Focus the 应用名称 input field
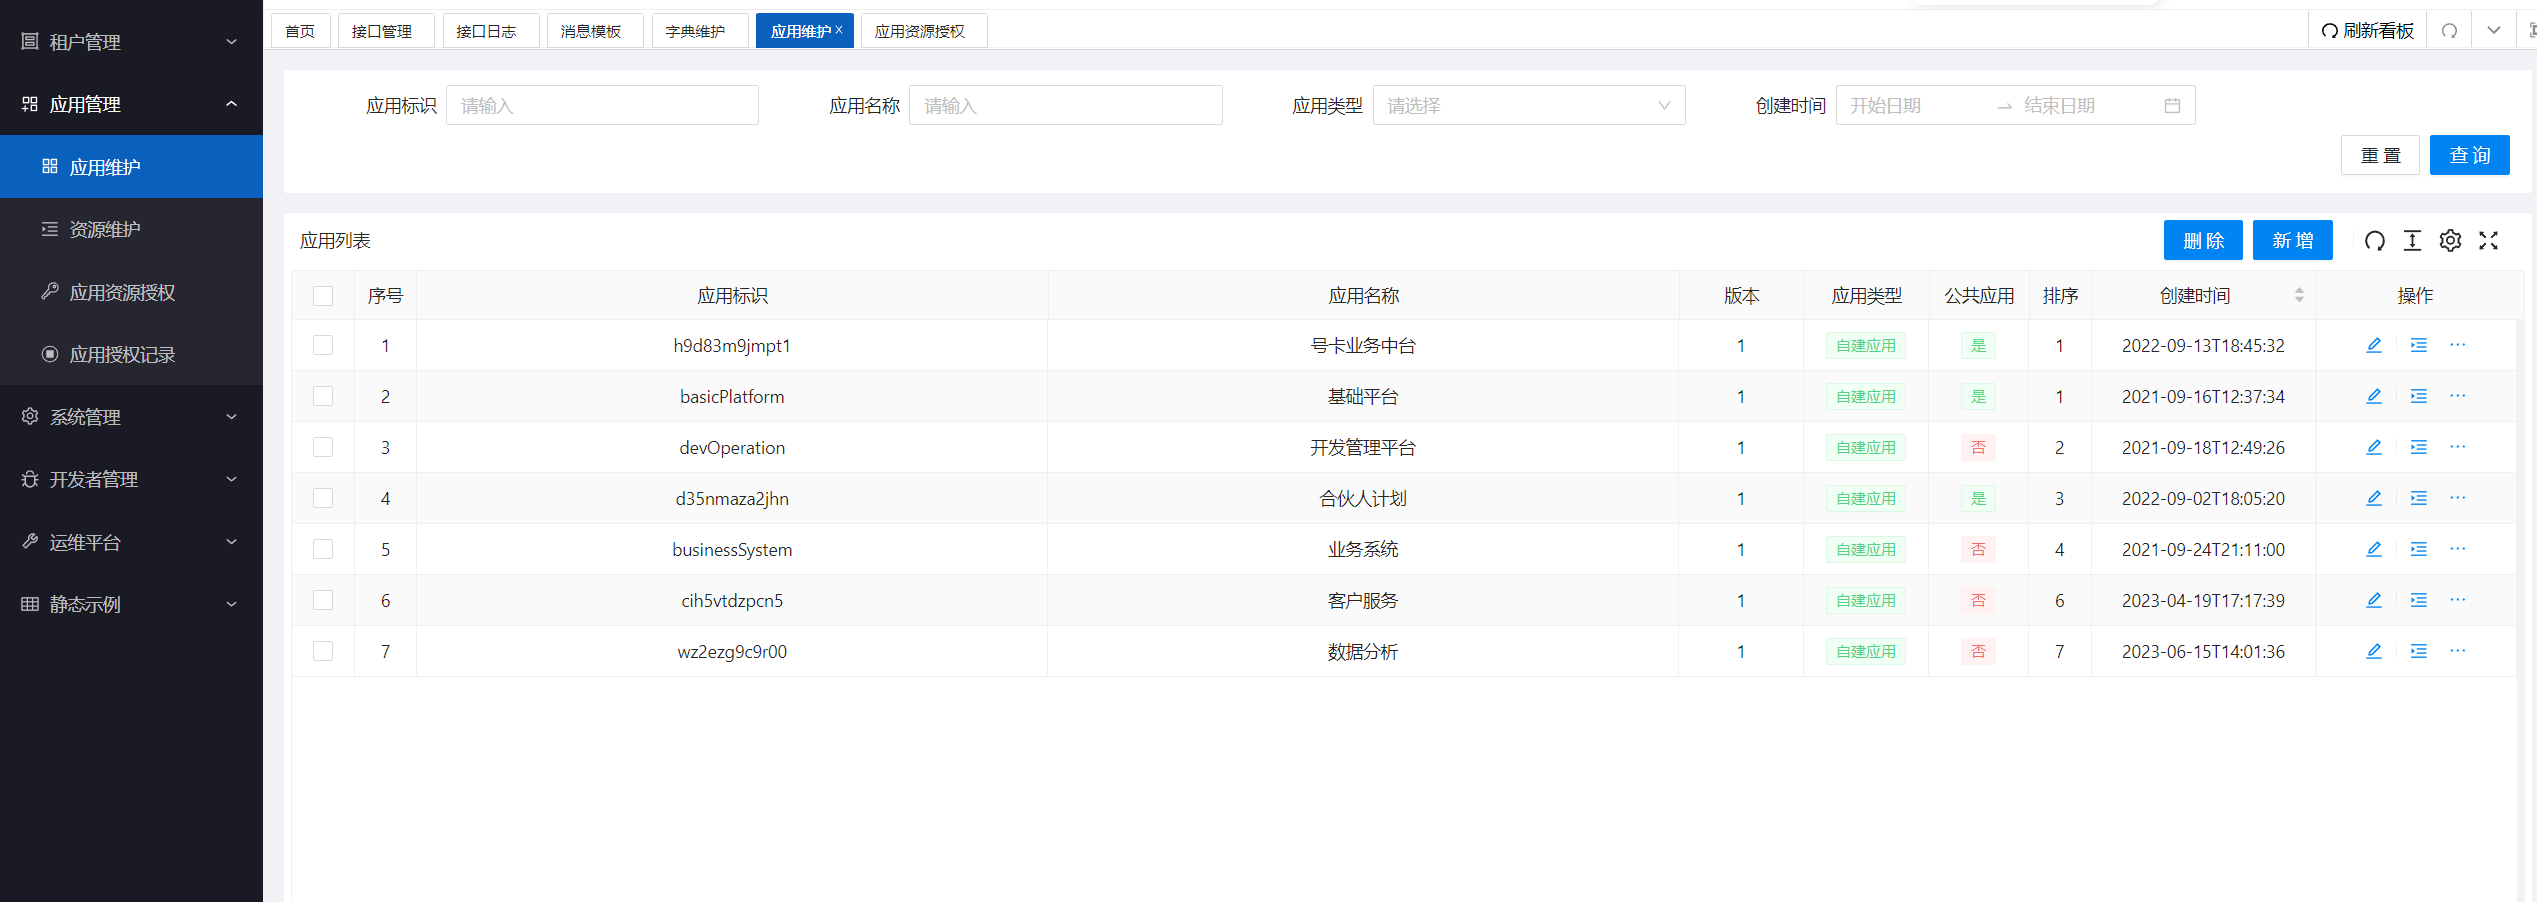The width and height of the screenshot is (2537, 902). point(1066,105)
